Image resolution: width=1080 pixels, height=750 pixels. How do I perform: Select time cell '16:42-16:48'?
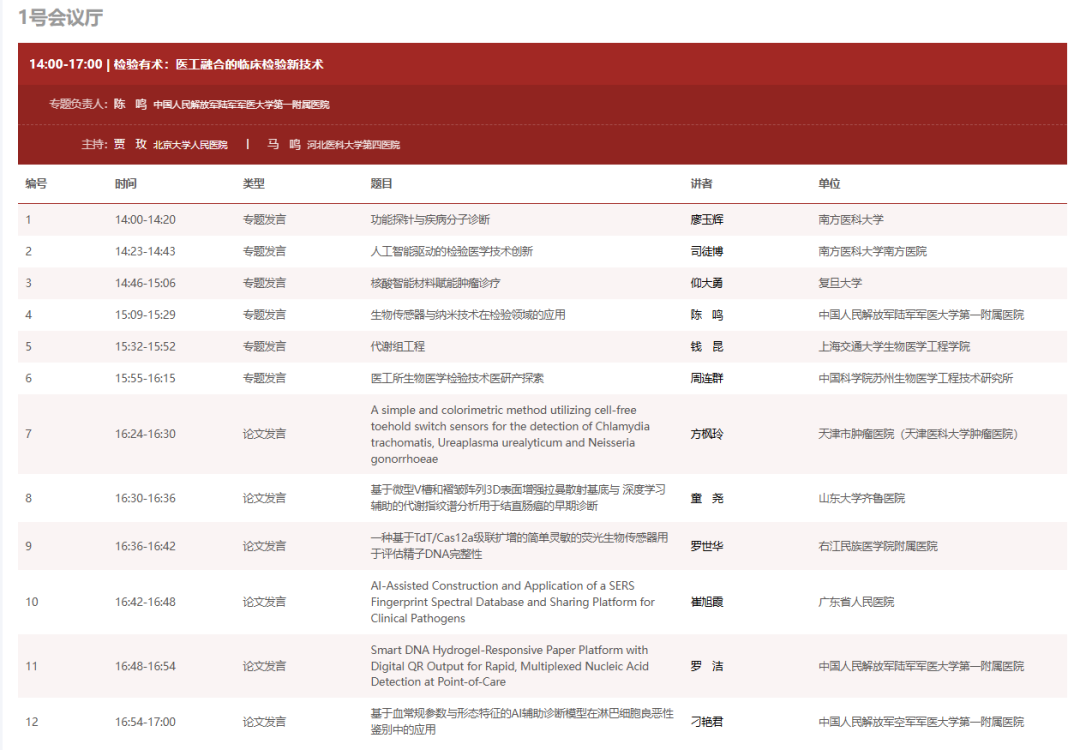pyautogui.click(x=145, y=602)
